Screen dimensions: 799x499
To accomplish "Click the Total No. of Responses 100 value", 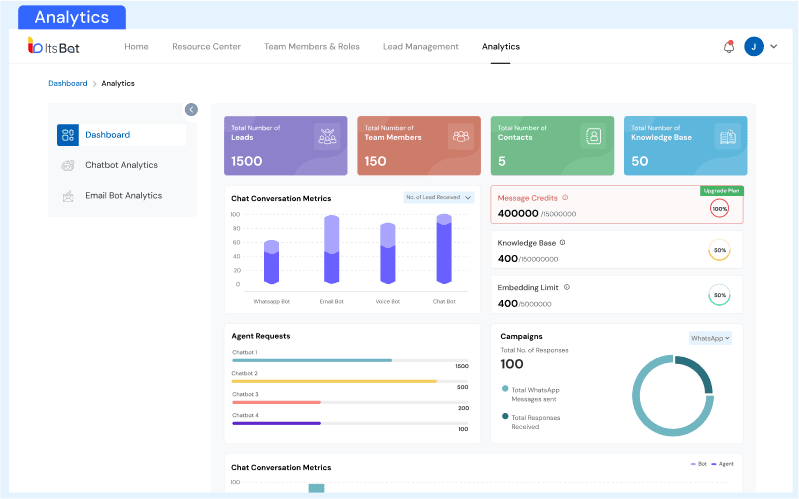I will 512,364.
